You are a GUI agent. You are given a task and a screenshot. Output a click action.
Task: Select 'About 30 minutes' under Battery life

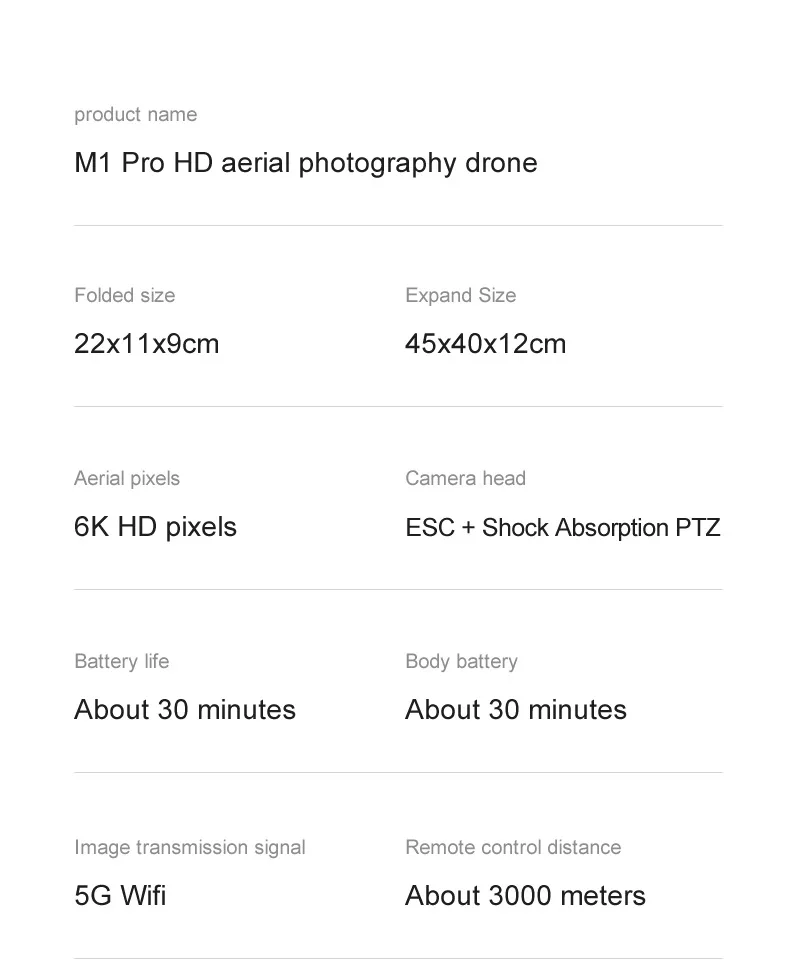(185, 710)
